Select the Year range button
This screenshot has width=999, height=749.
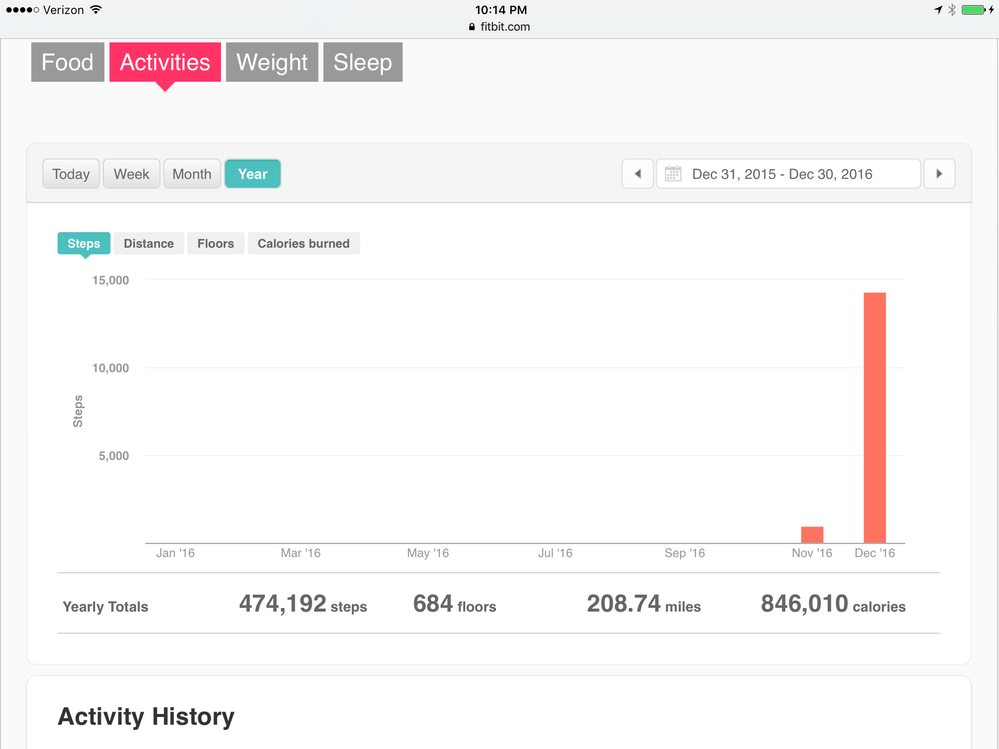[x=252, y=174]
